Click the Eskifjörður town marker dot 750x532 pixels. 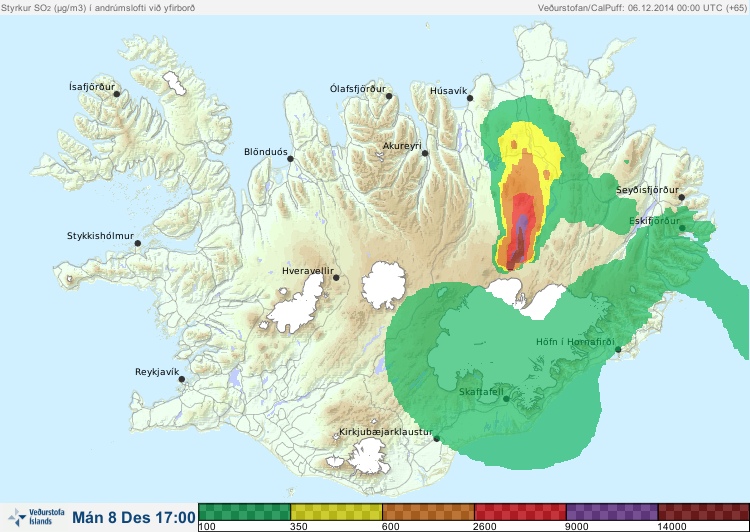[x=682, y=228]
